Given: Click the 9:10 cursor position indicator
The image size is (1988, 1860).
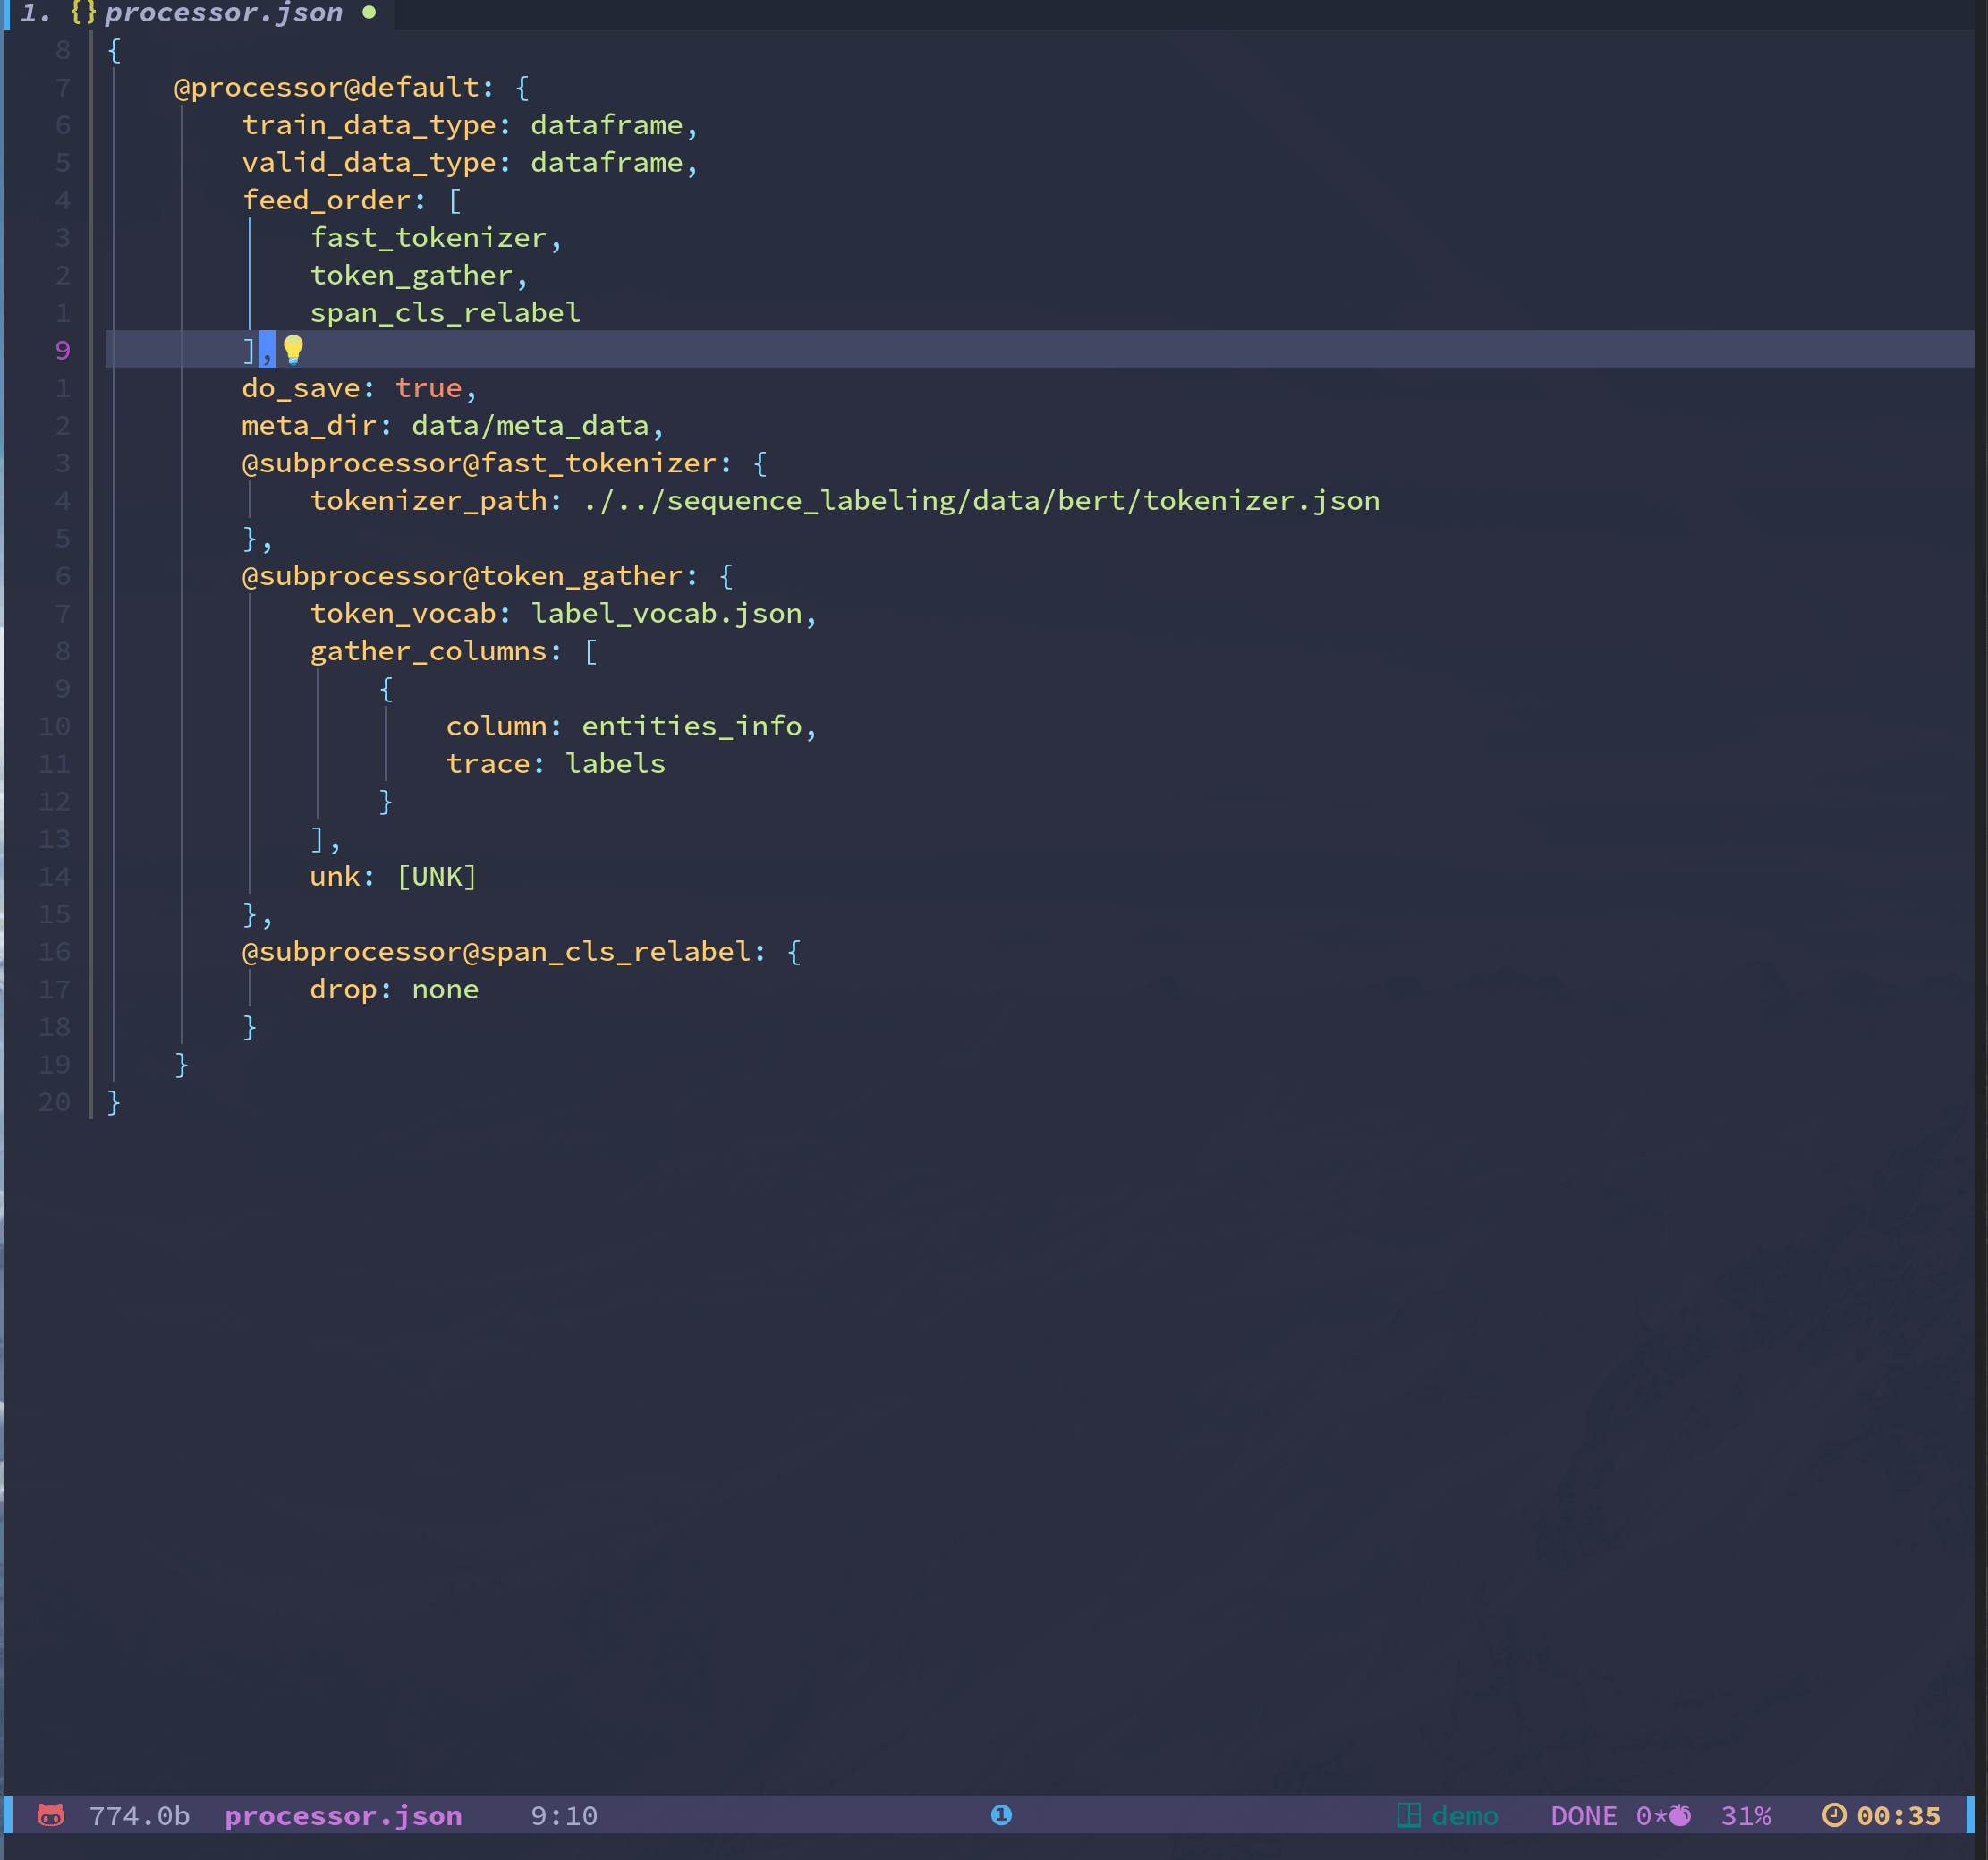Looking at the screenshot, I should [x=564, y=1816].
